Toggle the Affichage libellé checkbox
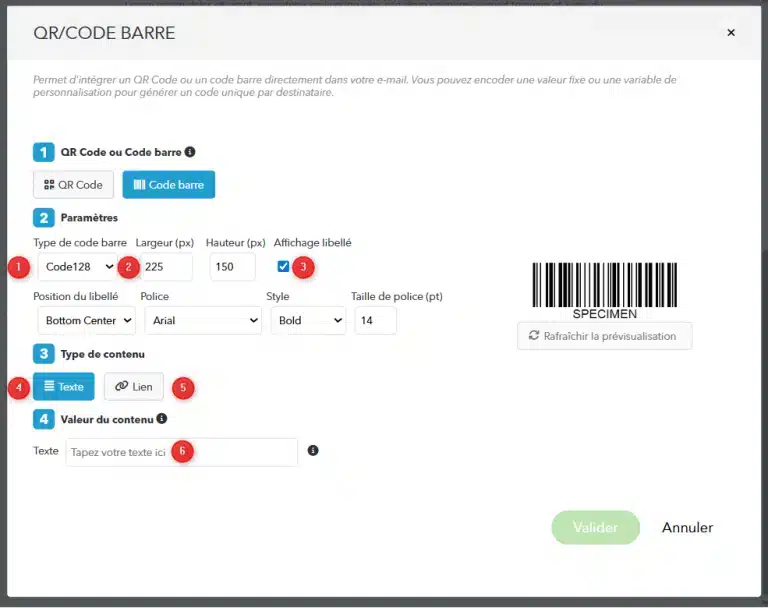 coord(283,267)
